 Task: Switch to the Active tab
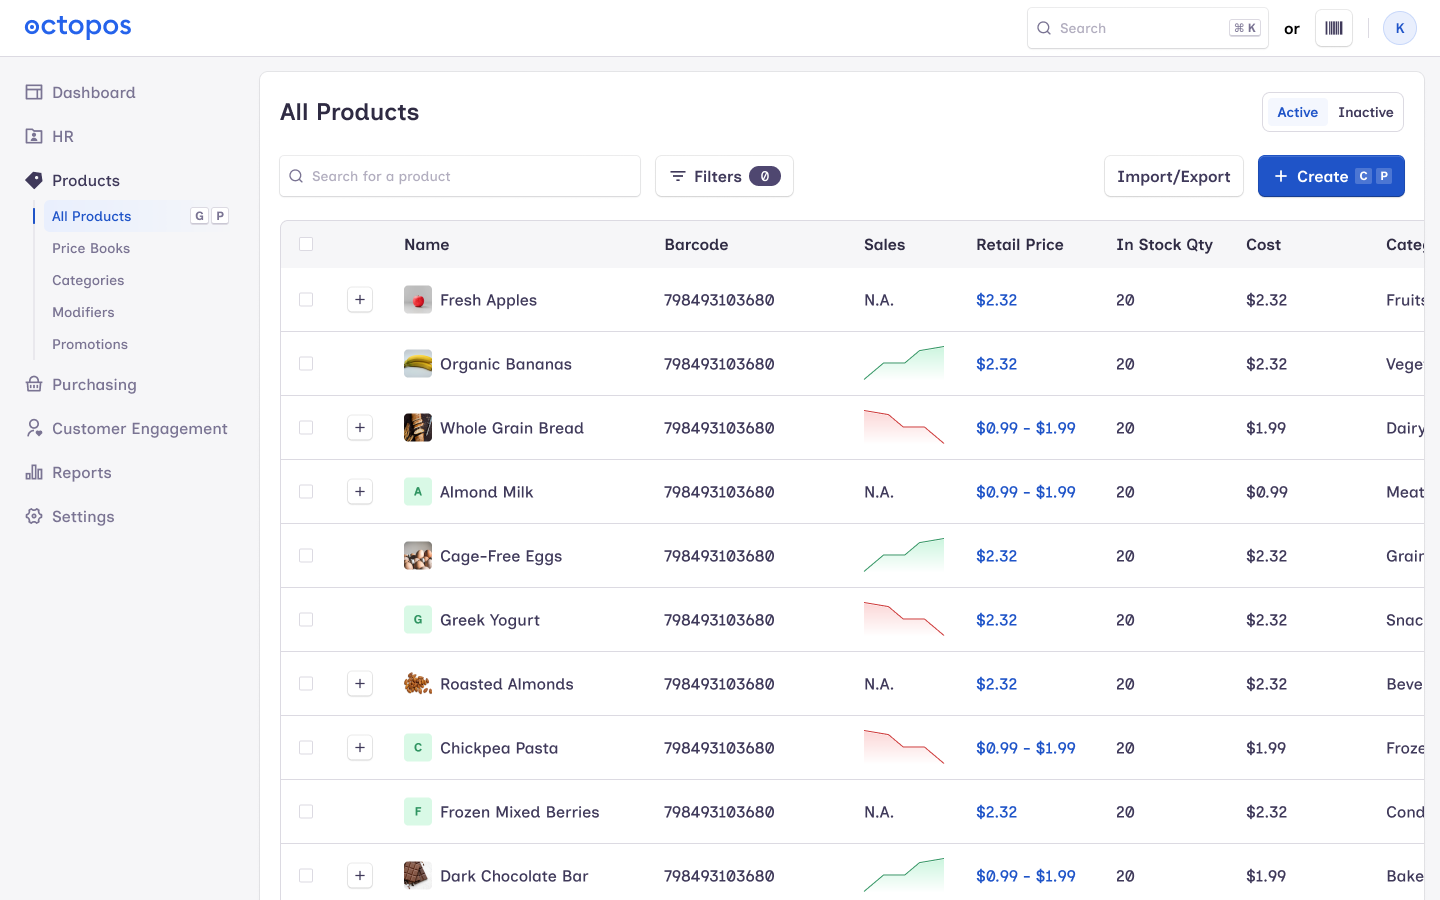click(1297, 112)
